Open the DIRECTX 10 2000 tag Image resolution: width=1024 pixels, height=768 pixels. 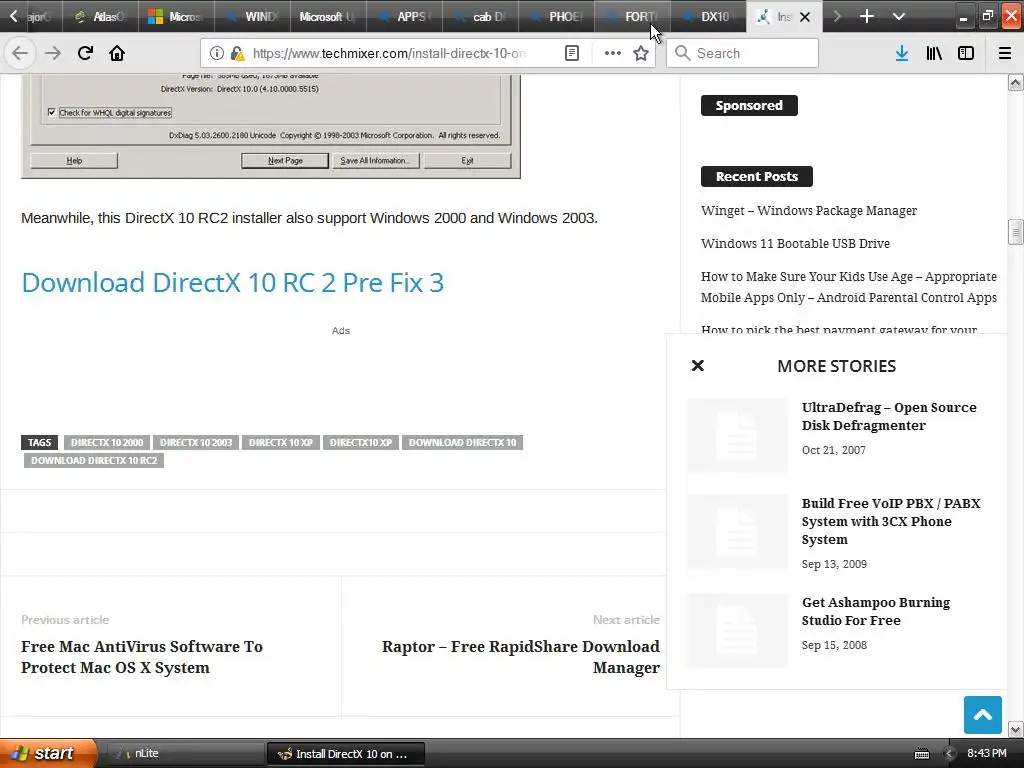click(x=107, y=442)
